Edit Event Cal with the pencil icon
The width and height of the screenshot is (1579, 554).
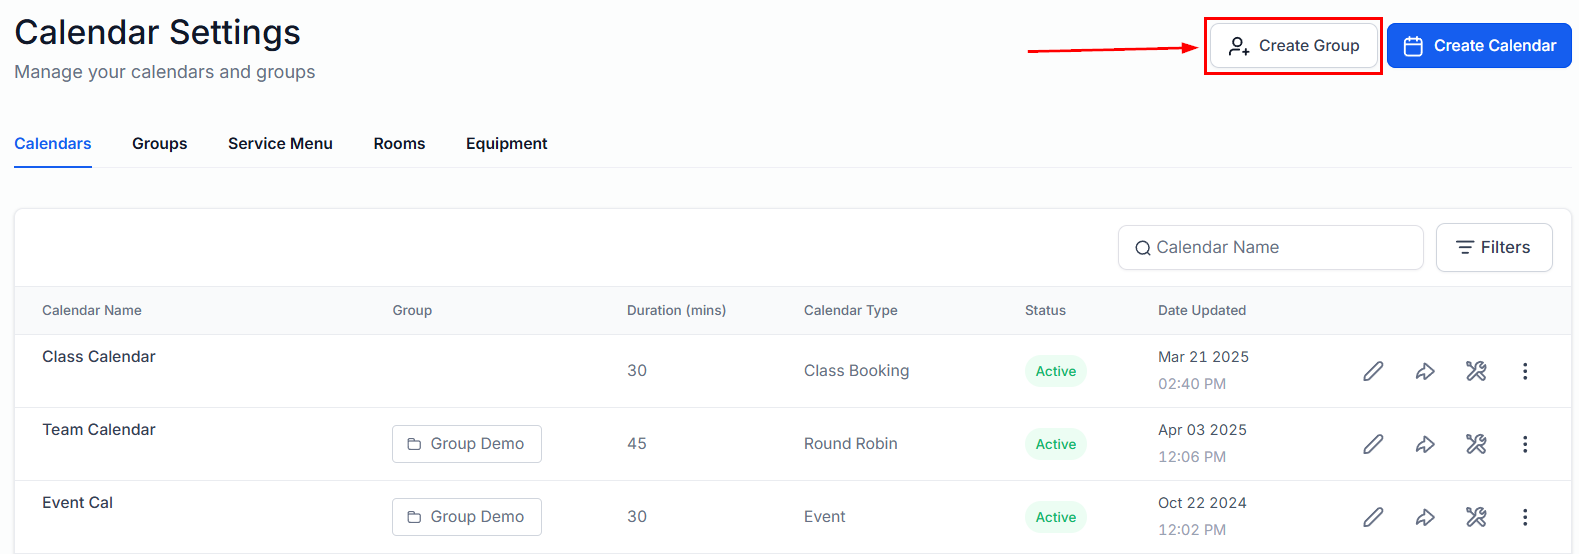pyautogui.click(x=1373, y=517)
